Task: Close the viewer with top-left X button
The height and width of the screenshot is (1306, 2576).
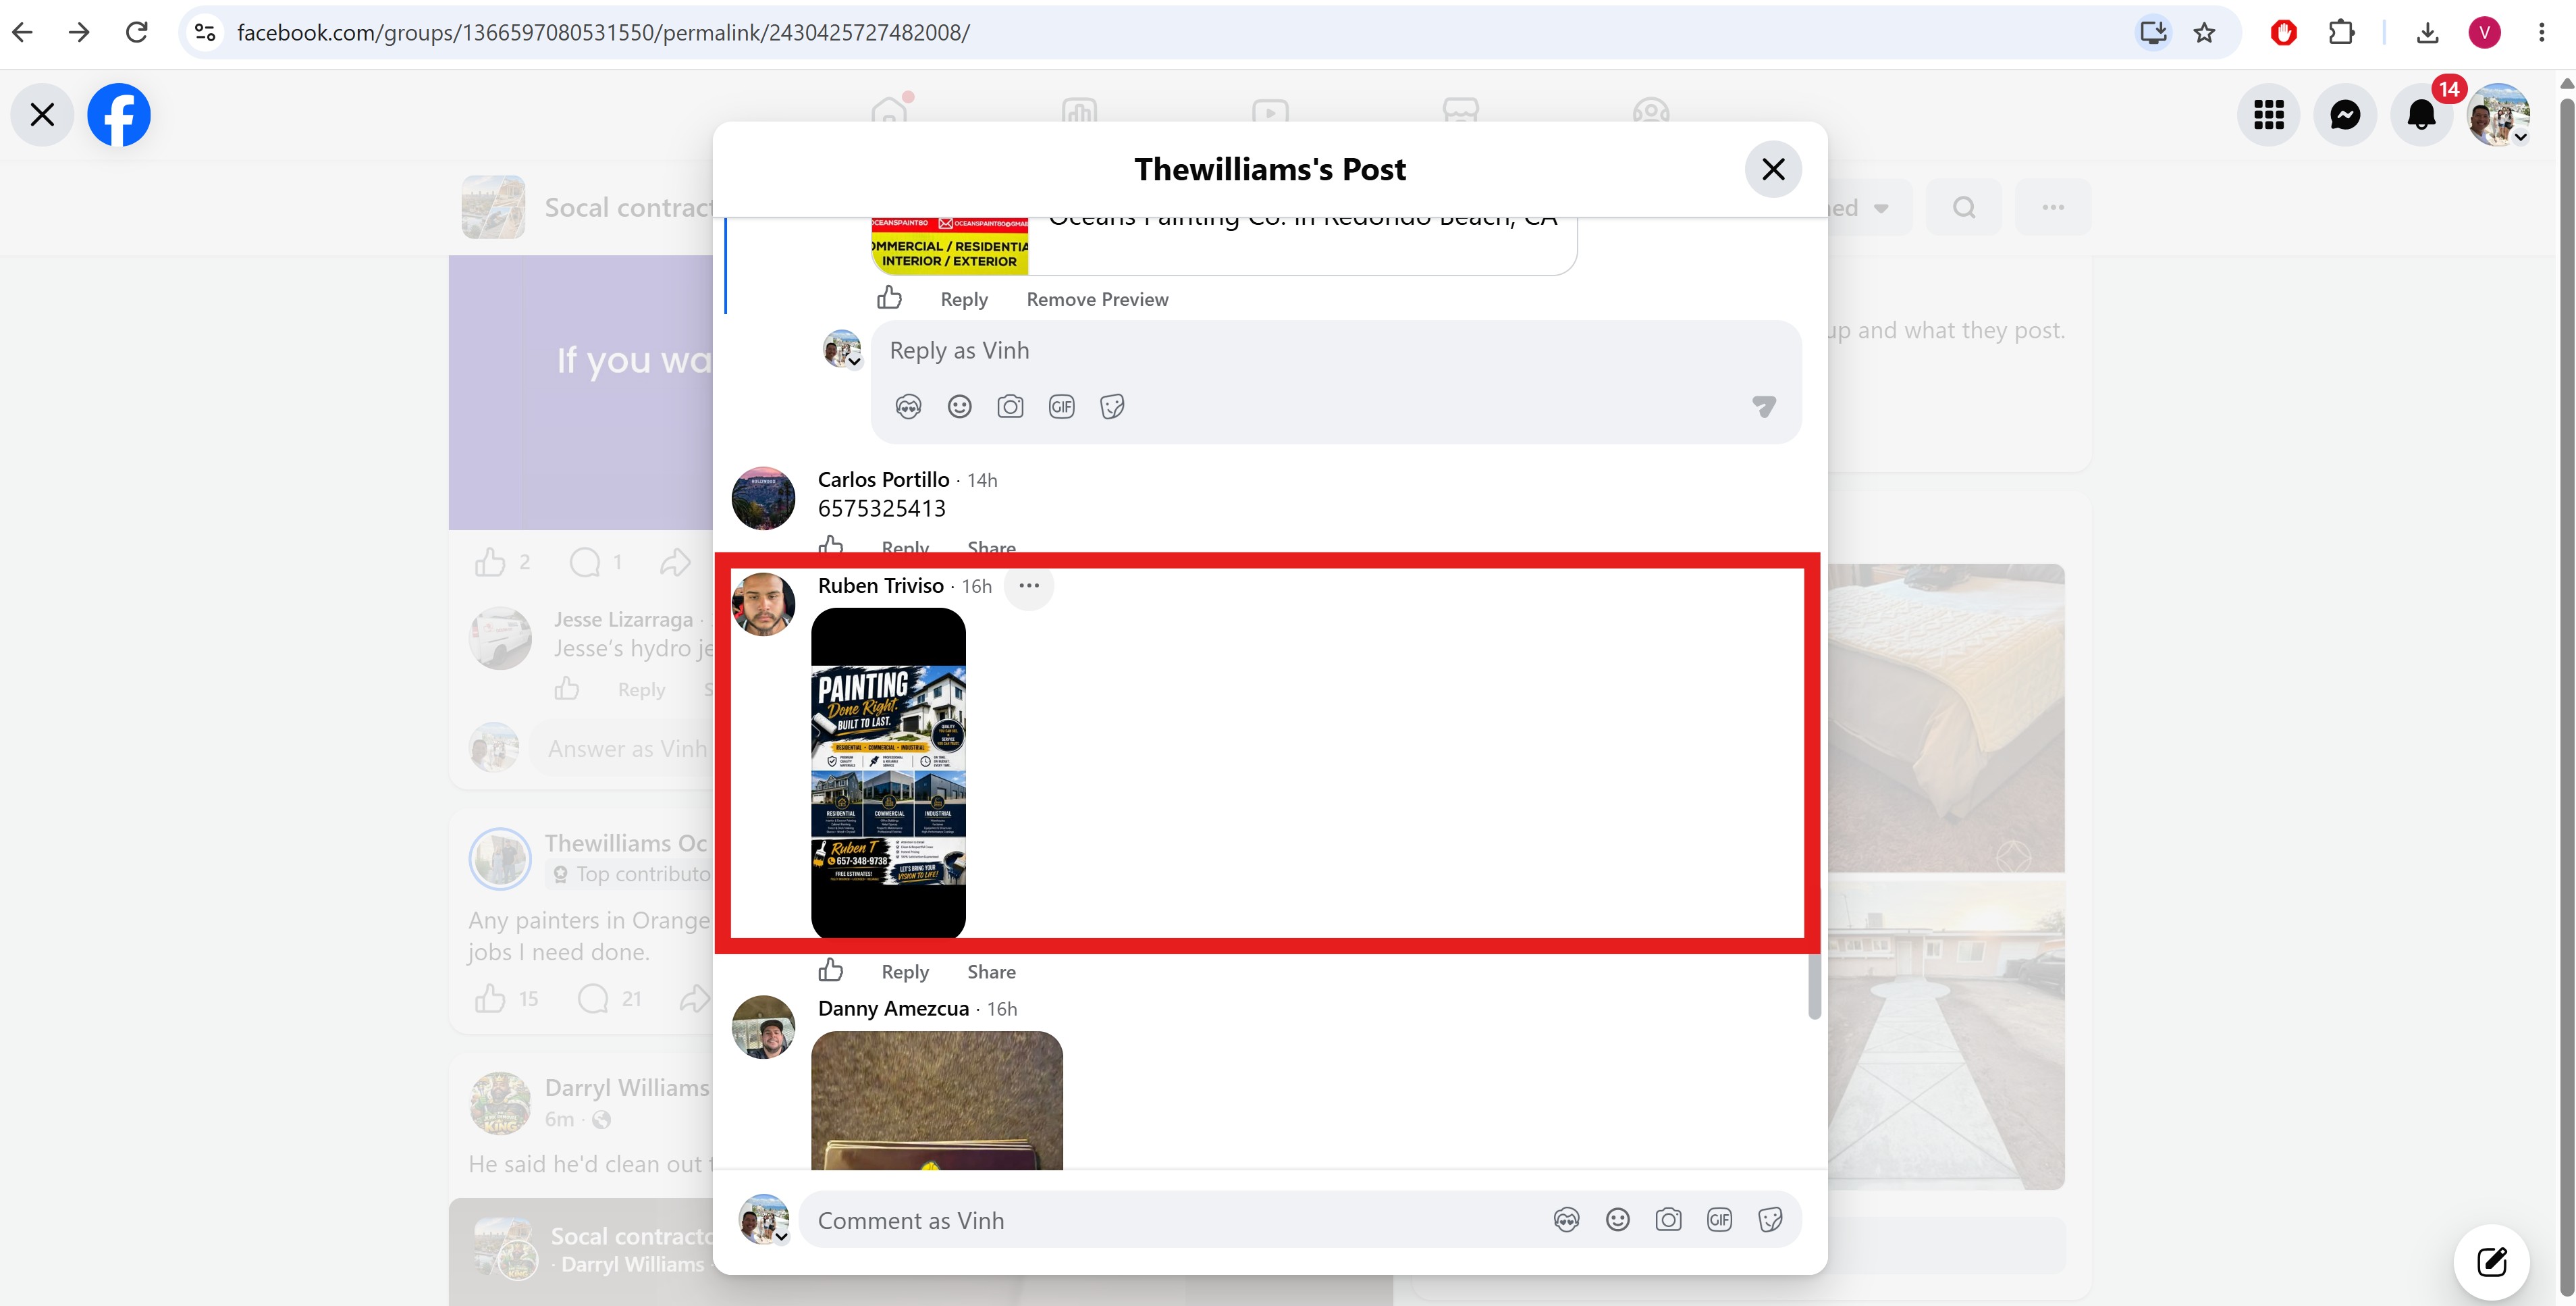Action: [x=42, y=115]
